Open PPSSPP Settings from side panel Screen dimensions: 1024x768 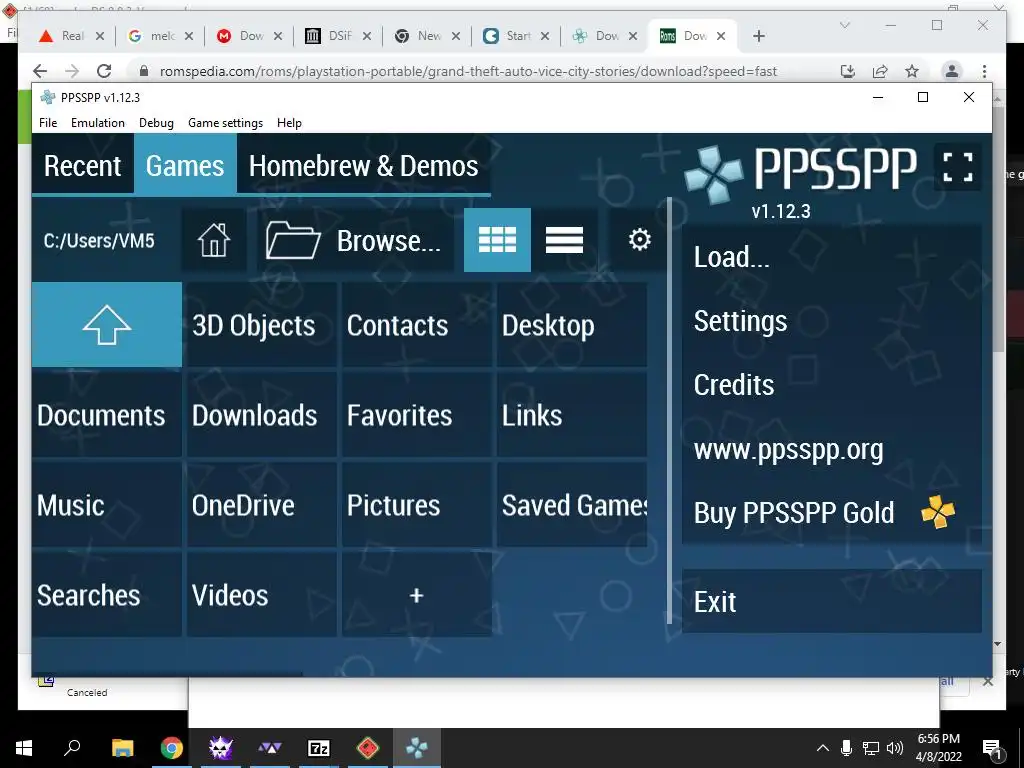click(x=831, y=321)
